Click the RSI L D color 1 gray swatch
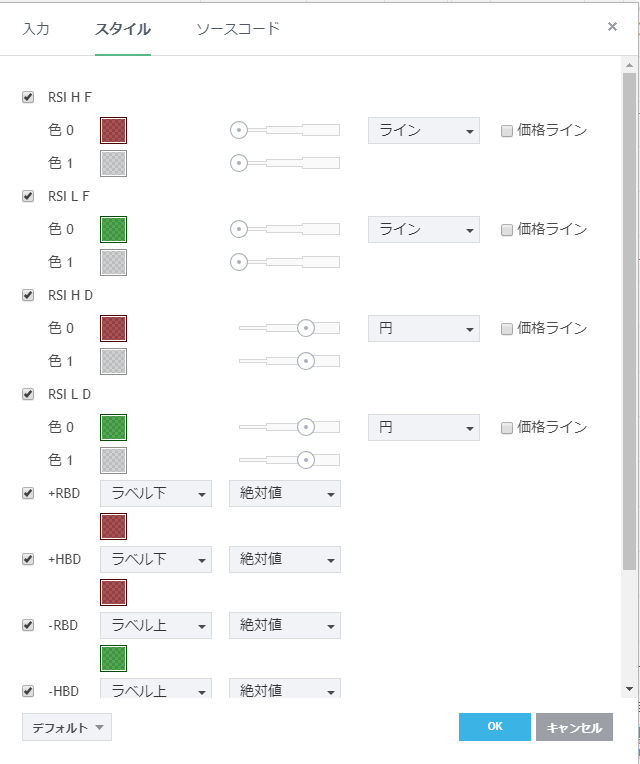This screenshot has width=640, height=764. pos(114,460)
